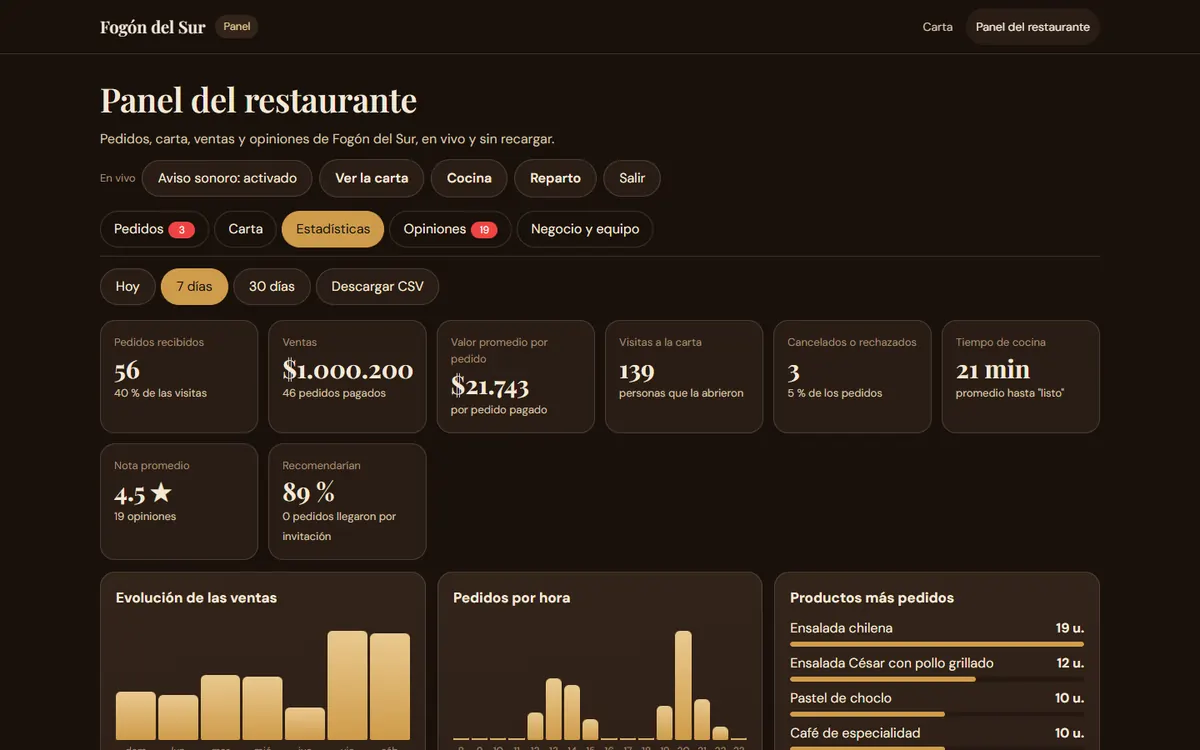Image resolution: width=1200 pixels, height=750 pixels.
Task: Click the "Productos más pedidos" heading
Action: (872, 598)
